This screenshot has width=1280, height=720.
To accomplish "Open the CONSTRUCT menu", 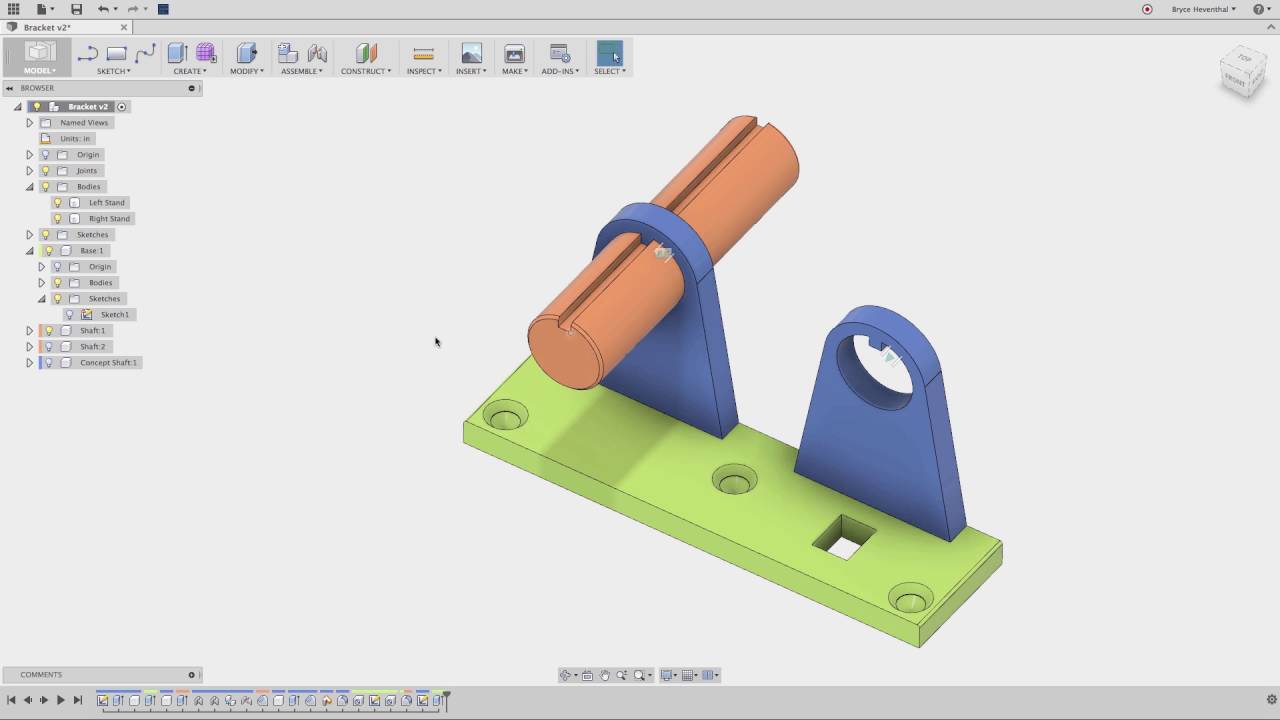I will click(x=366, y=71).
